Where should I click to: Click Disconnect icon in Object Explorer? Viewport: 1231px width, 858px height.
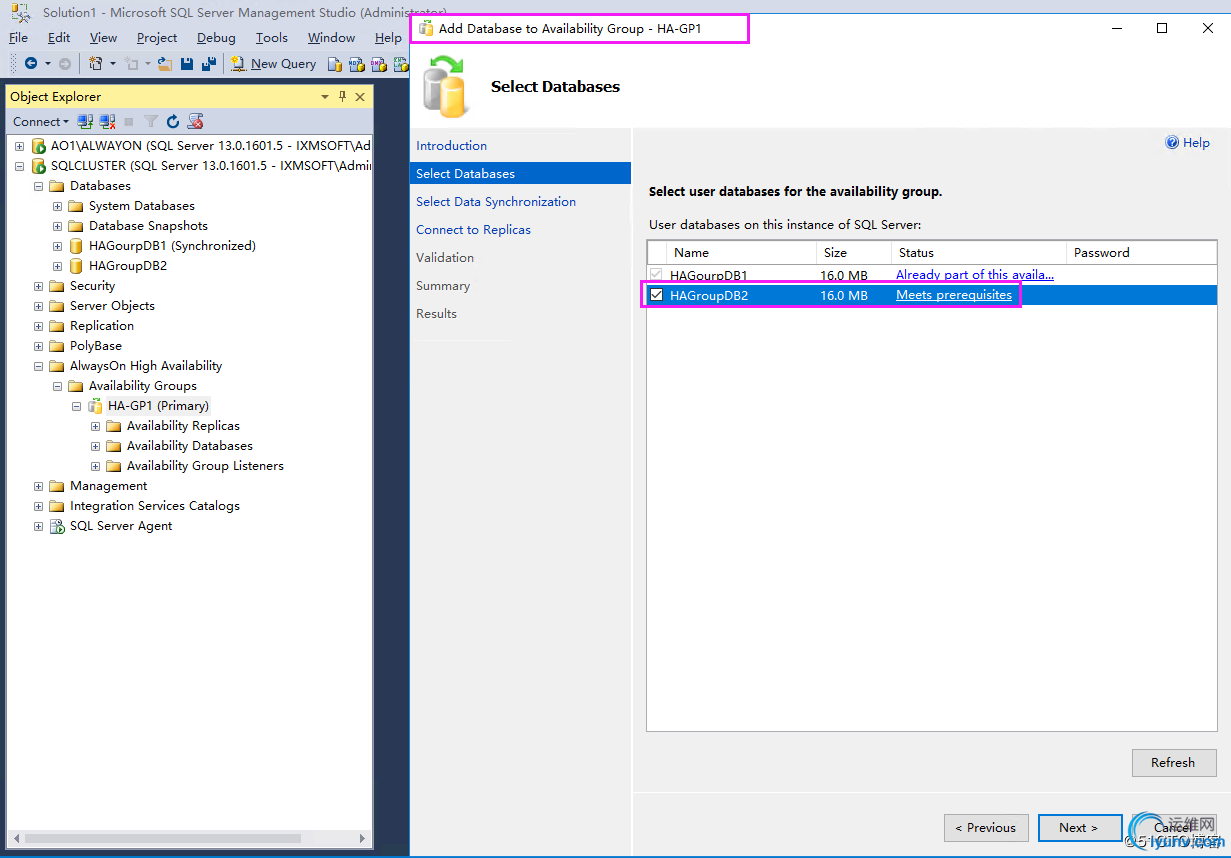pyautogui.click(x=107, y=121)
